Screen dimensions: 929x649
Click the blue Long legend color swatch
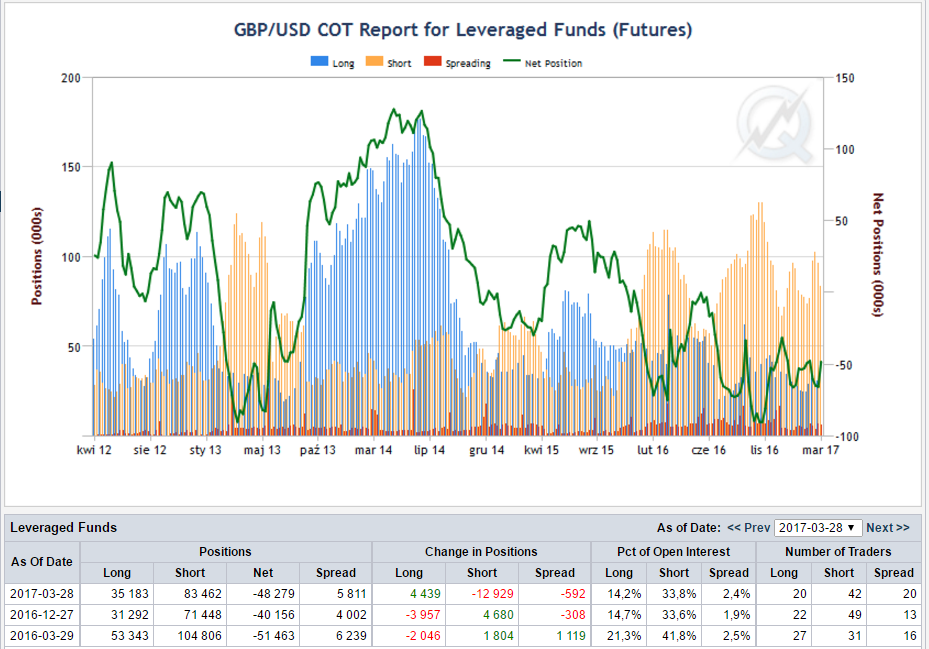320,62
